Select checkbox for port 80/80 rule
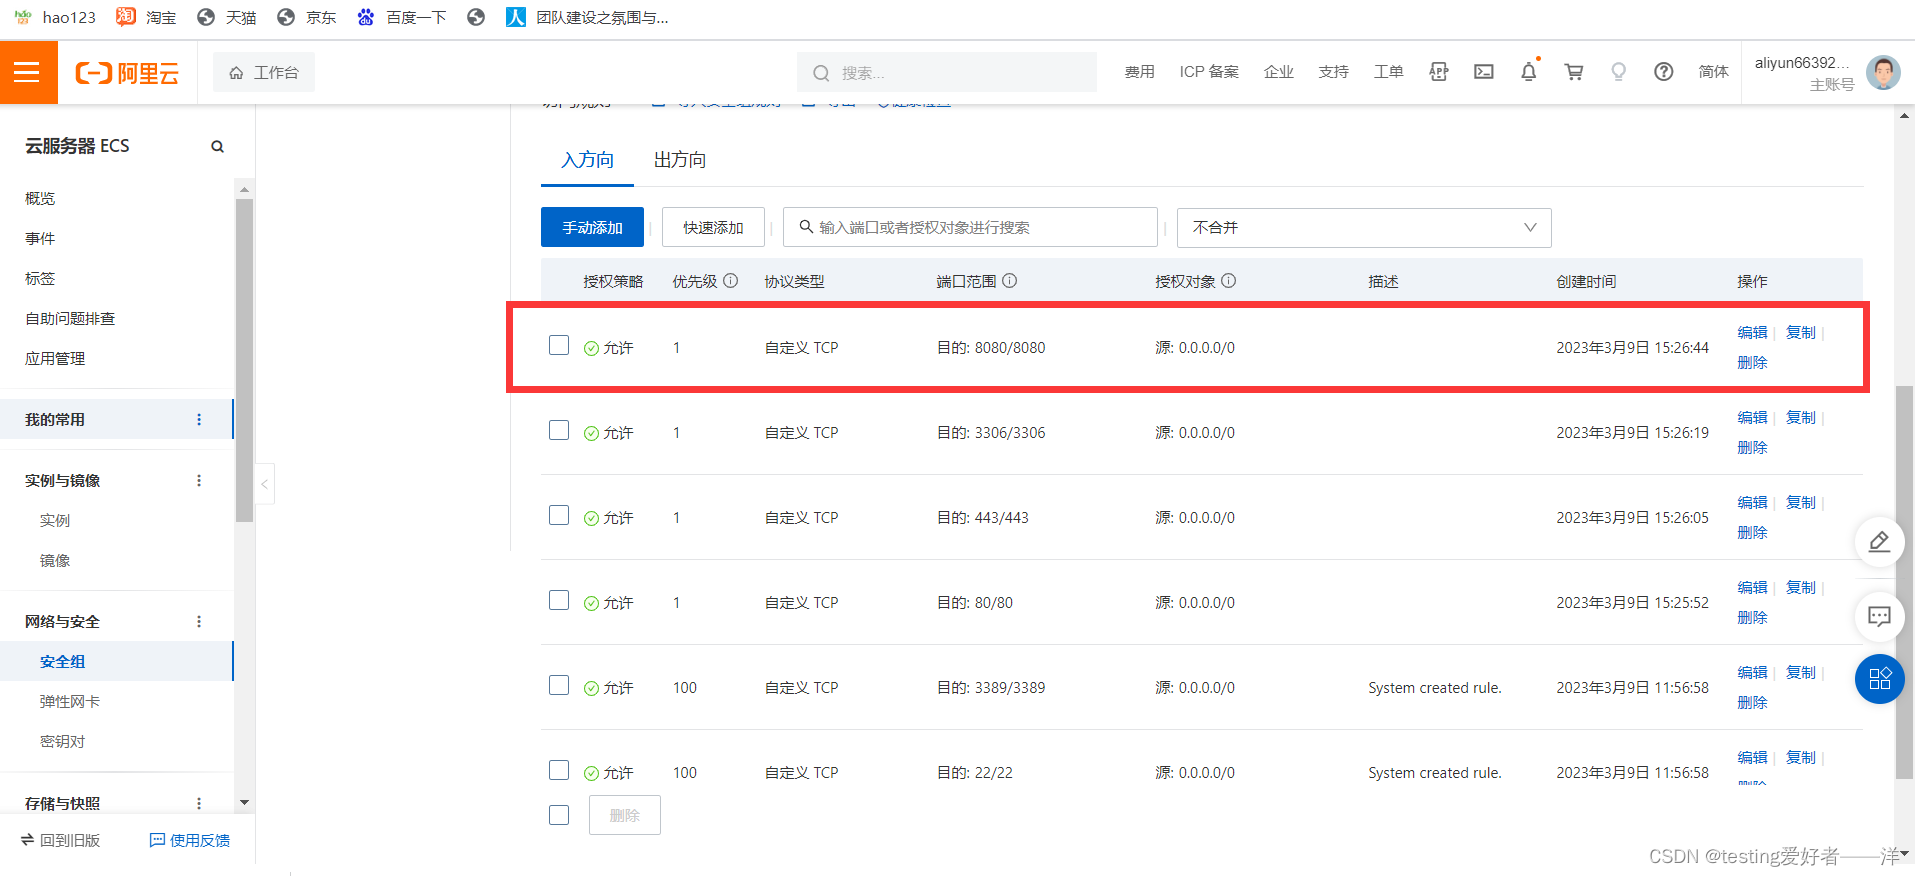The image size is (1915, 876). click(x=559, y=601)
